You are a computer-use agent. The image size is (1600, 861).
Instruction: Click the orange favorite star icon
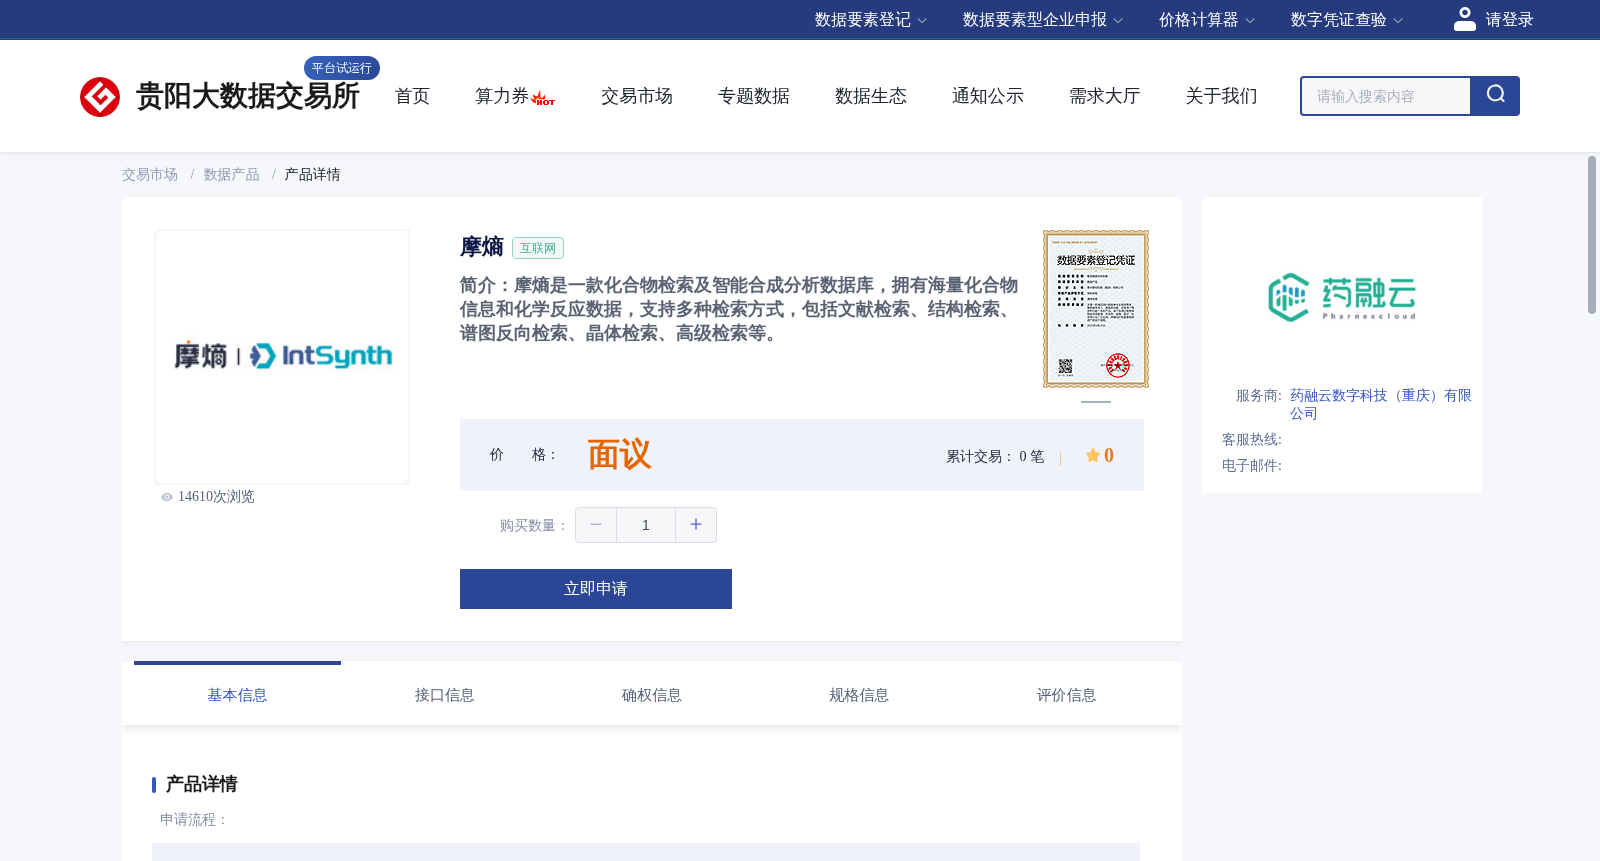pos(1092,456)
